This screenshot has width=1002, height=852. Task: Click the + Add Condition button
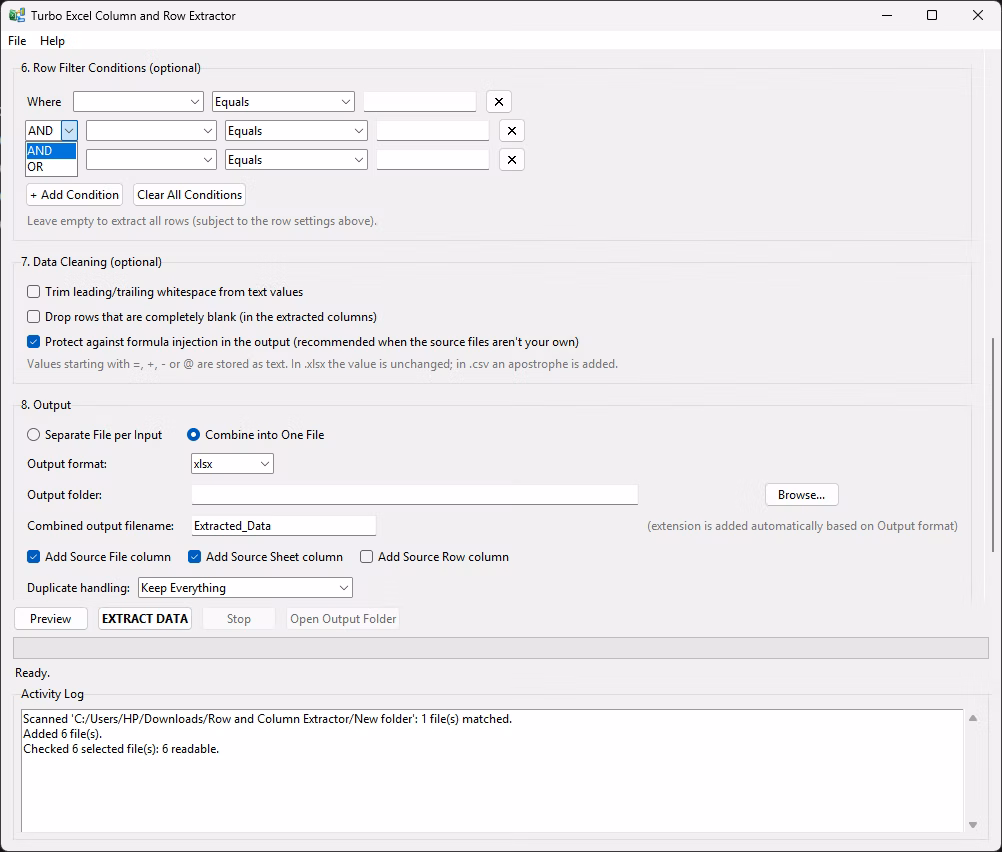(75, 195)
